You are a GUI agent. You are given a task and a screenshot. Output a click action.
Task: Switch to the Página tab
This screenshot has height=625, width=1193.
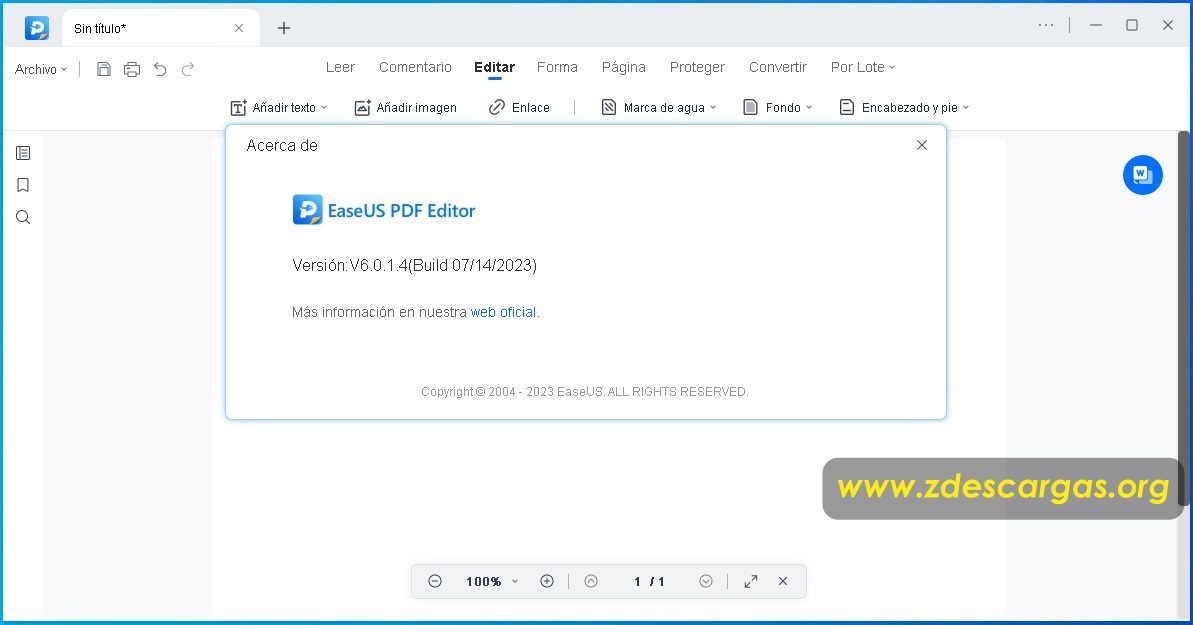[x=623, y=67]
